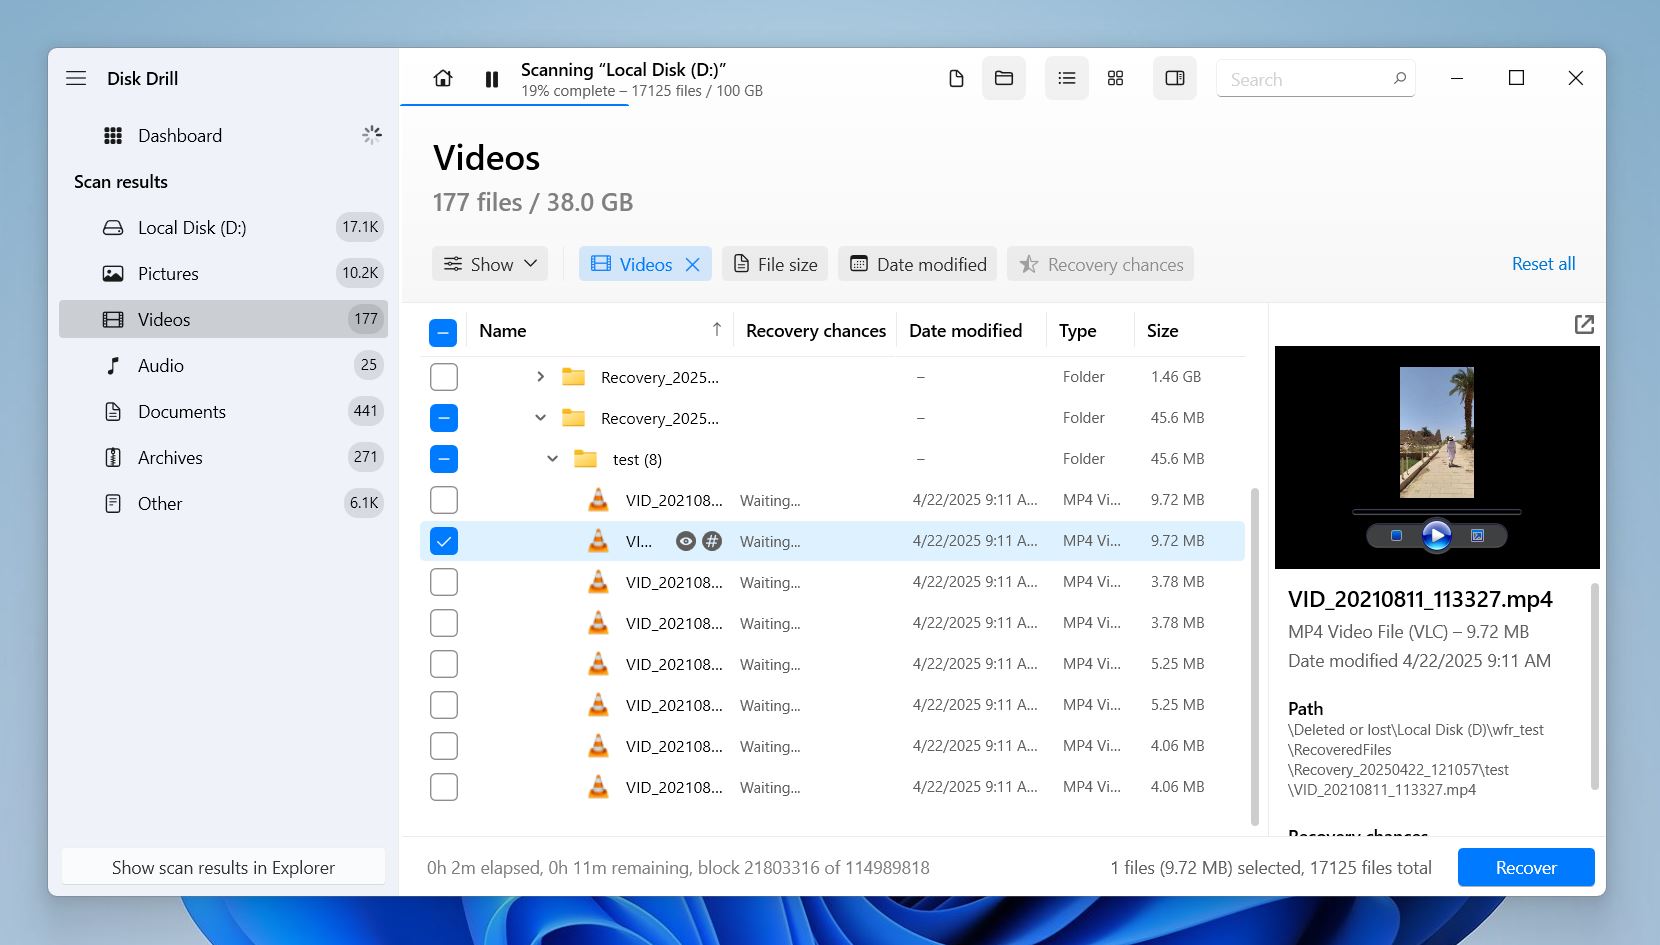Open the Show filter dropdown
The height and width of the screenshot is (945, 1660).
(490, 264)
